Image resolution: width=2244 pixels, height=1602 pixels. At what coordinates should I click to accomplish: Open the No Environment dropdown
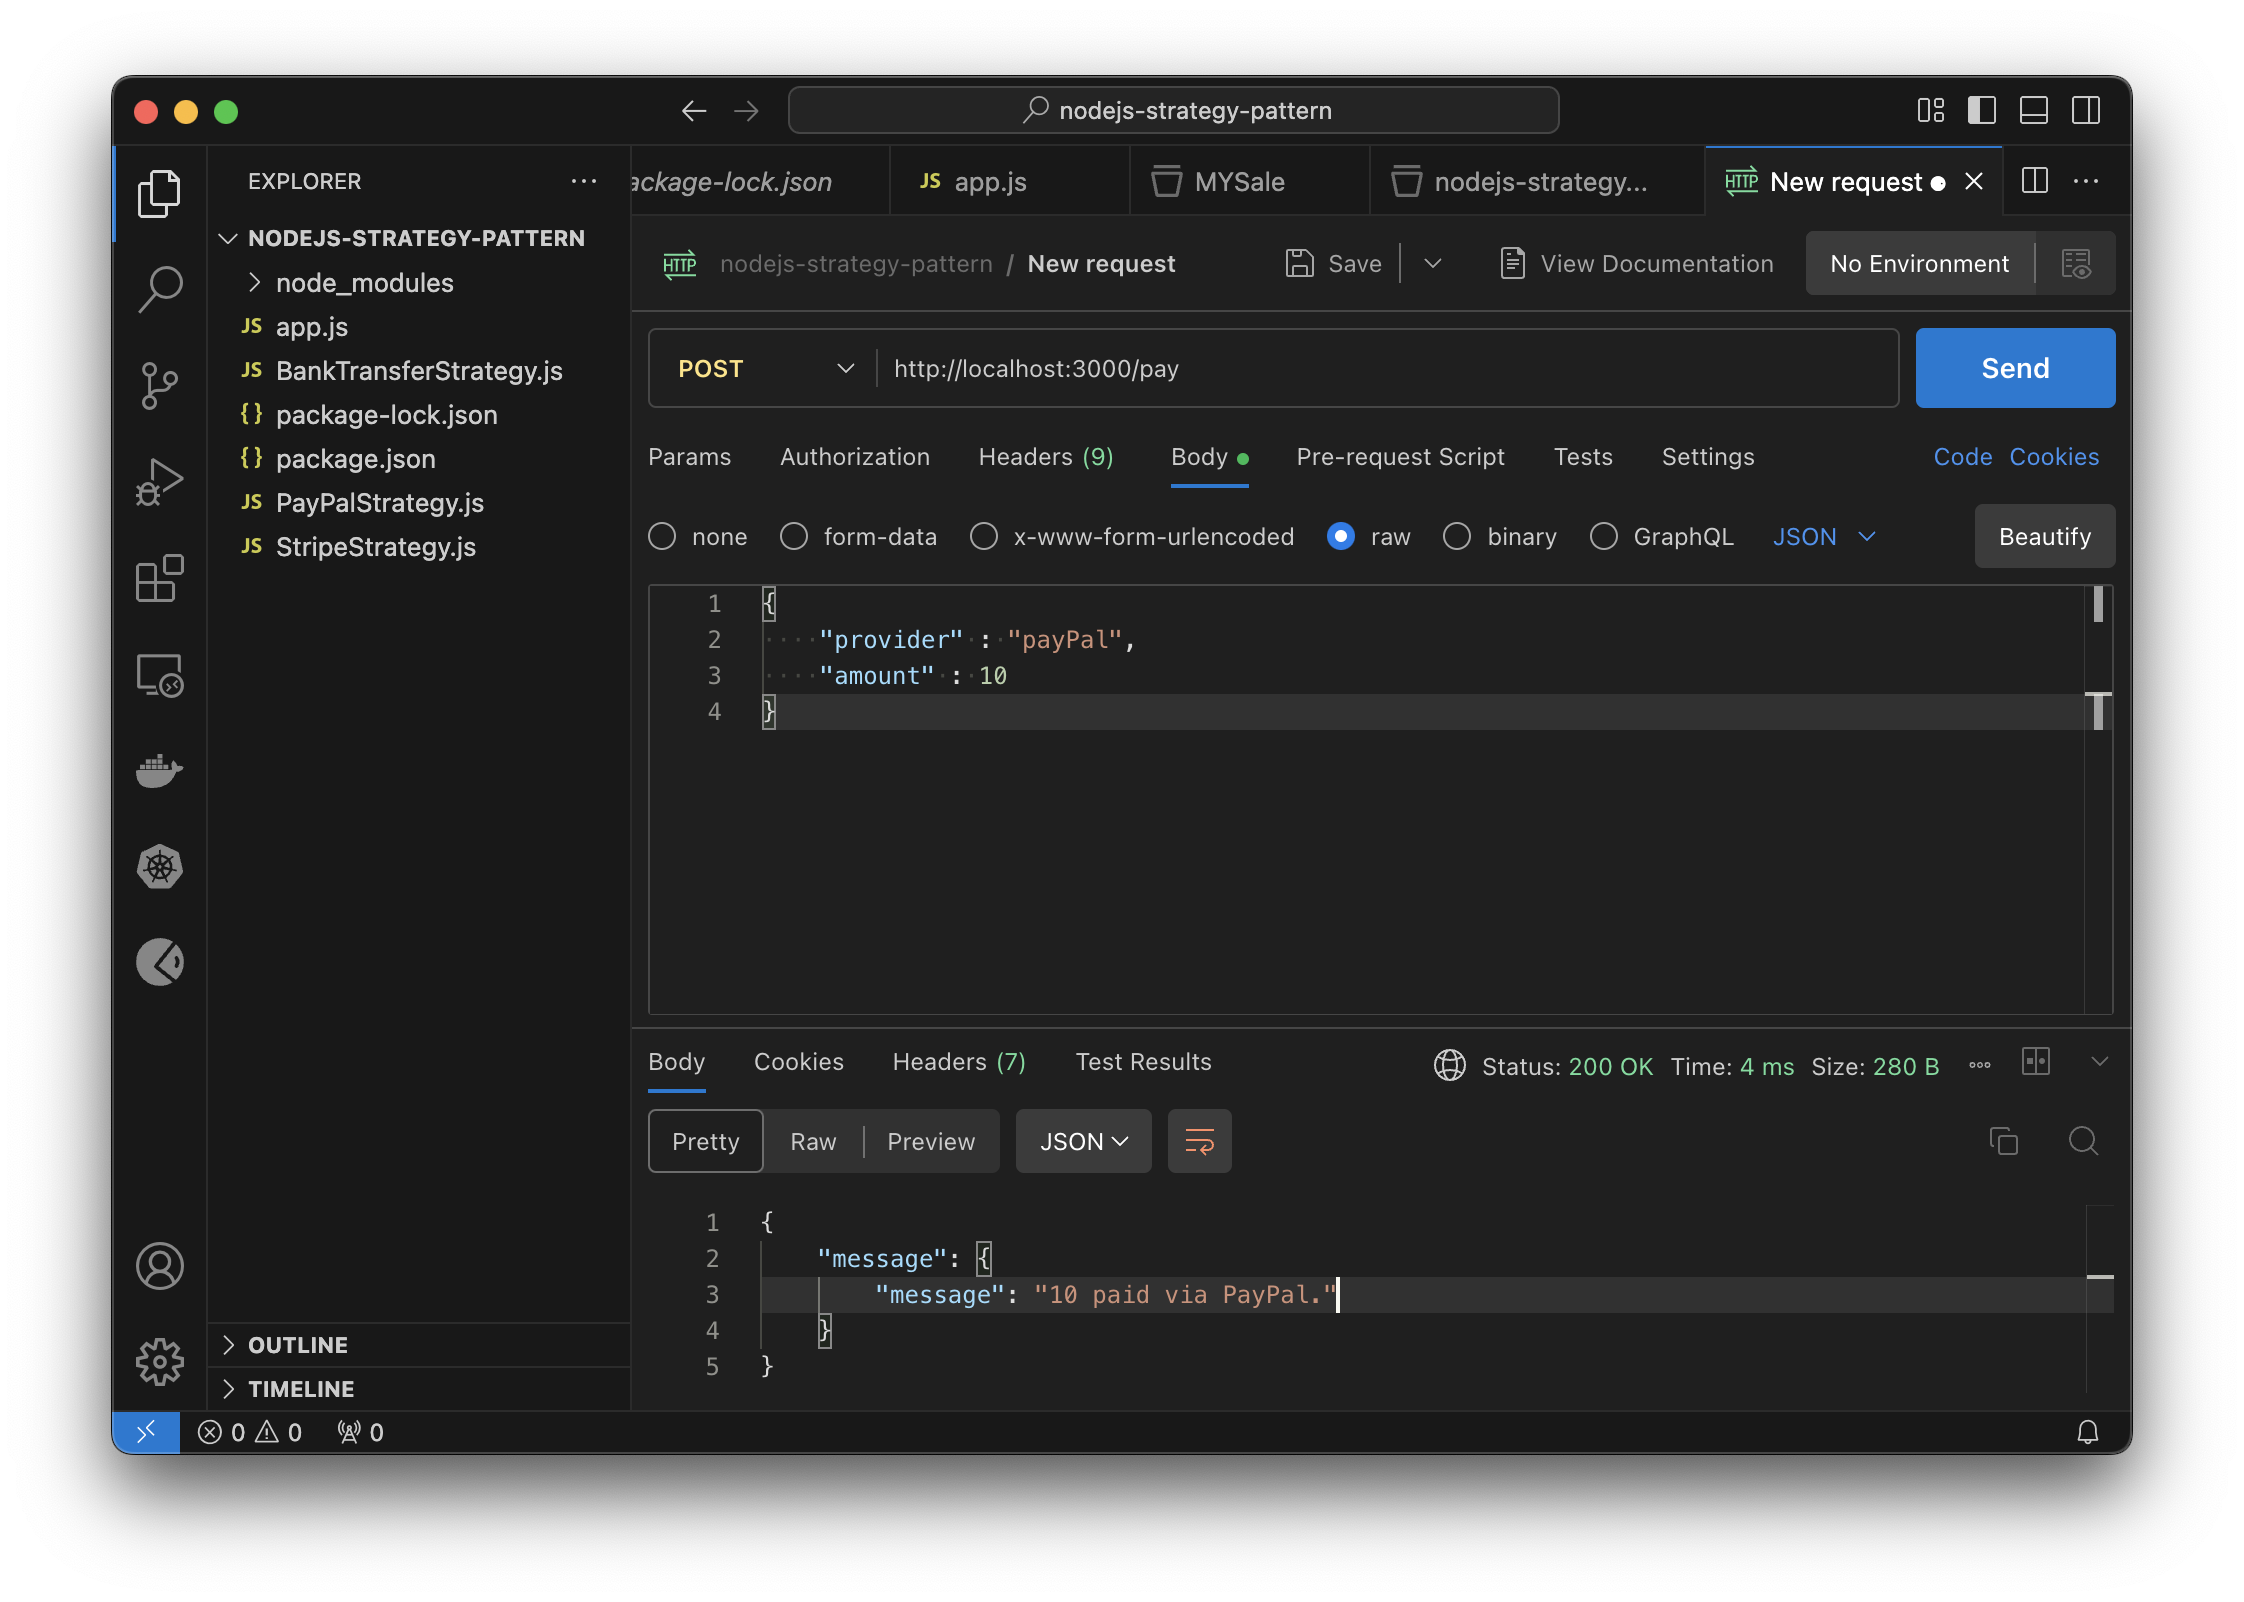tap(1919, 264)
